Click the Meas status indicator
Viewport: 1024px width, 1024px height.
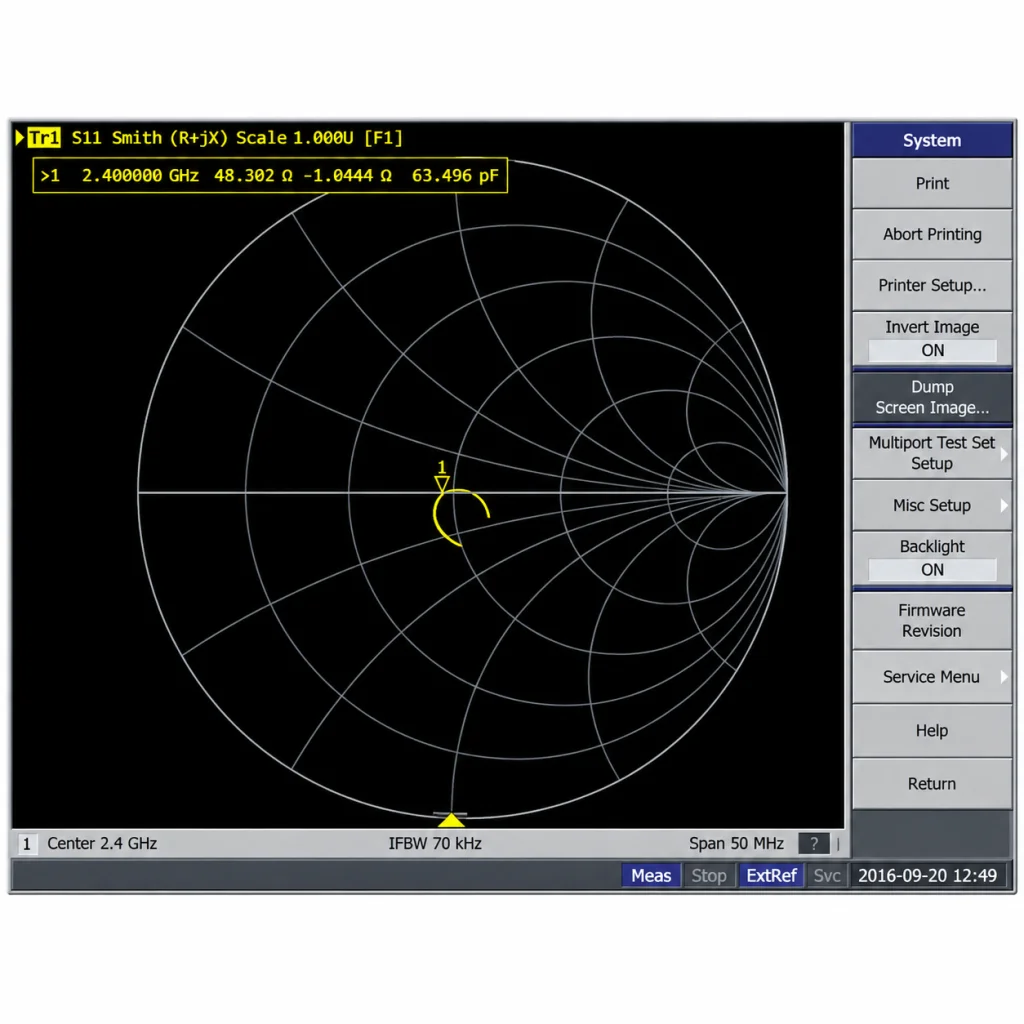[x=651, y=876]
